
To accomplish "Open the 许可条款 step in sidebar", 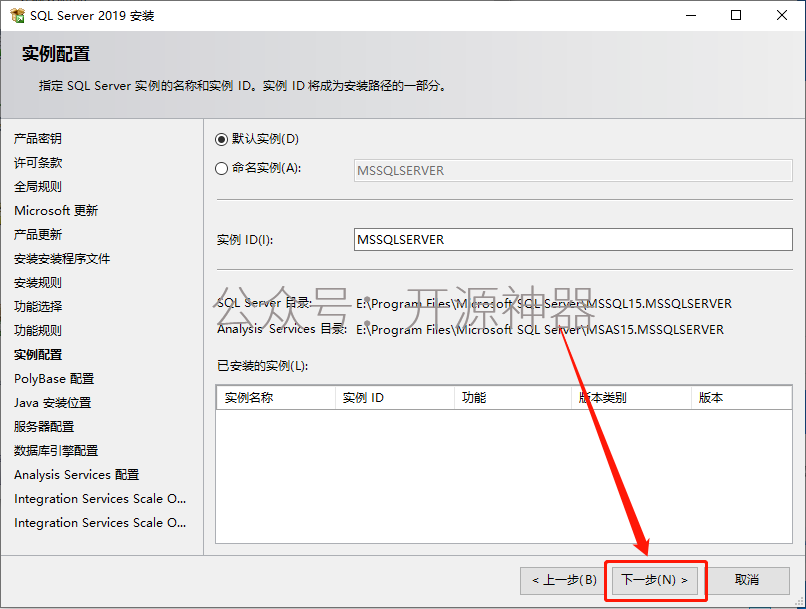I will tap(38, 163).
